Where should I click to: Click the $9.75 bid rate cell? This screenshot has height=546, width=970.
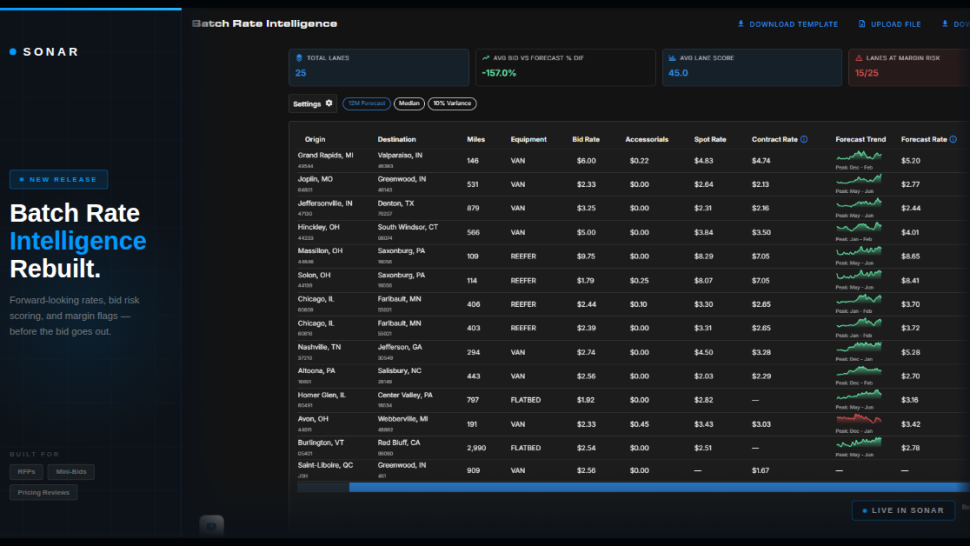click(x=586, y=256)
